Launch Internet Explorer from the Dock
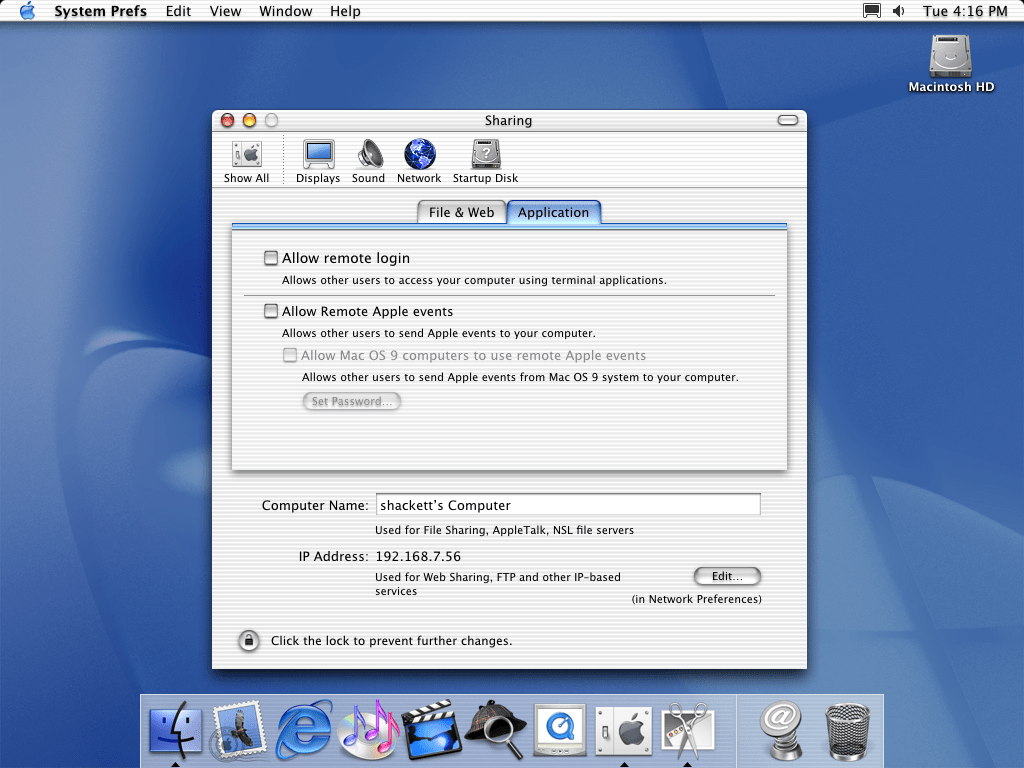Screen dimensions: 1024x768 tap(304, 728)
